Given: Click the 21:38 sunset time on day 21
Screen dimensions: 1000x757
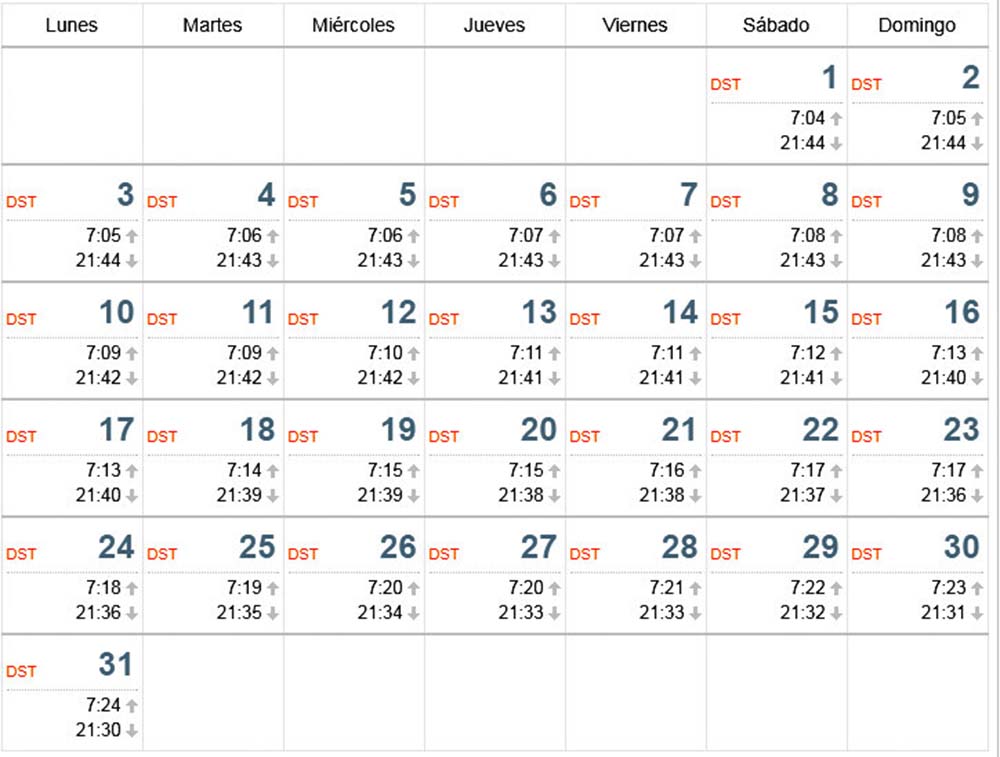Looking at the screenshot, I should 661,496.
